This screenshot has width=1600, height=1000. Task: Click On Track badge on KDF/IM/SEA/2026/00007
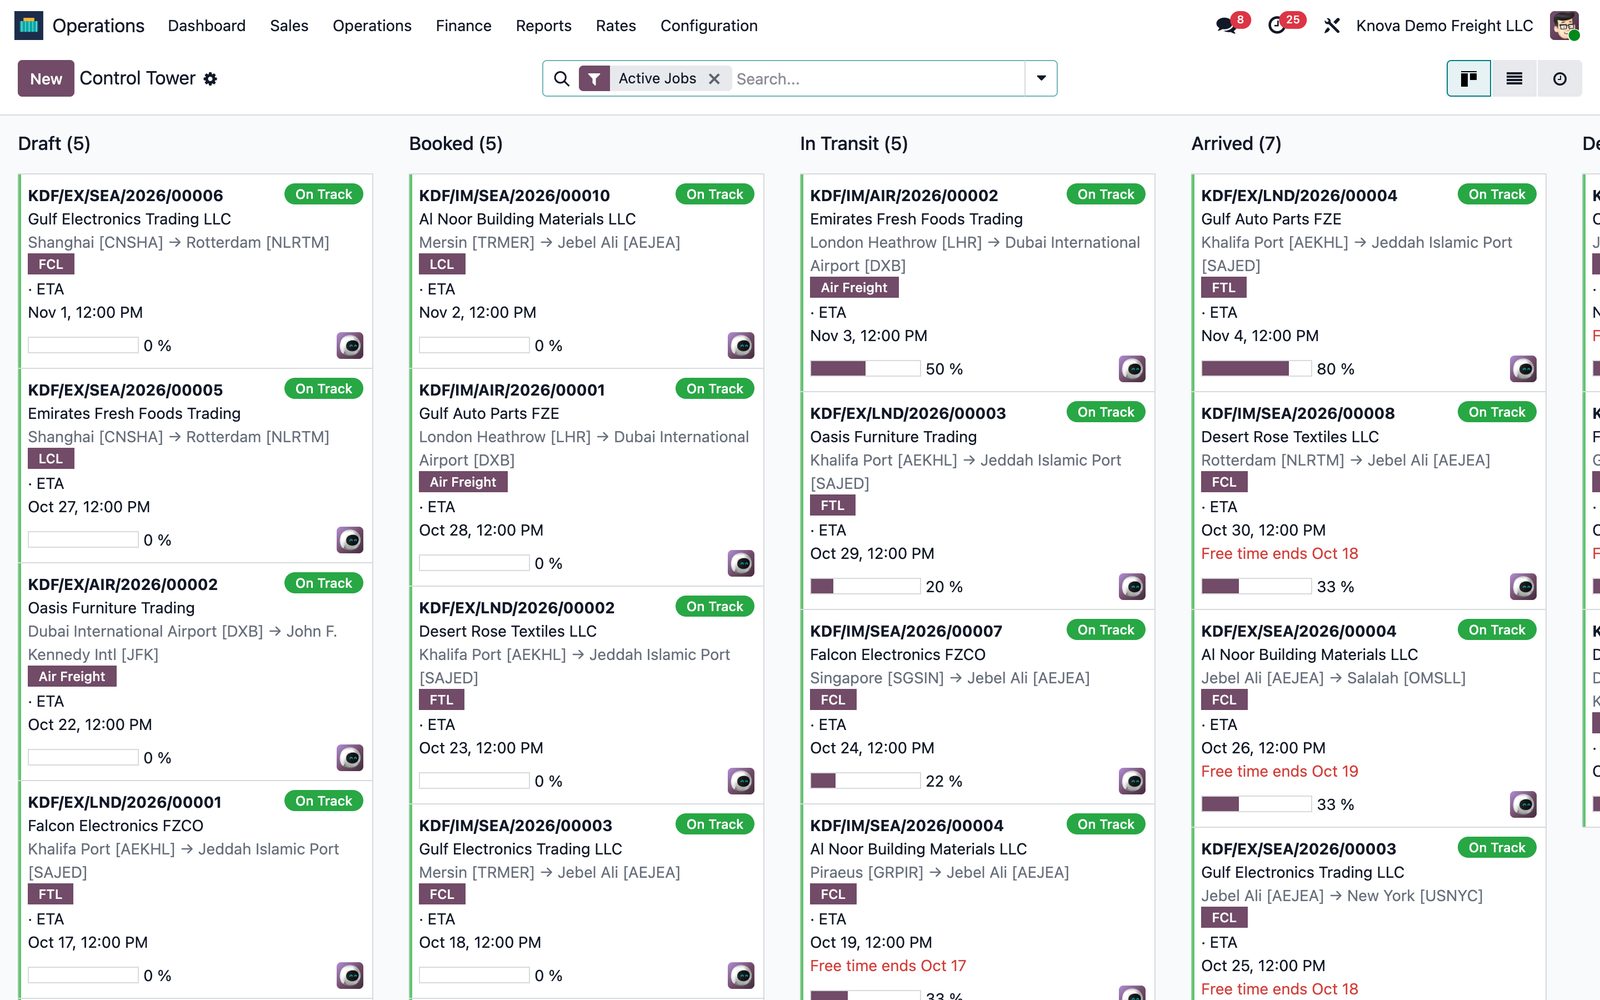pyautogui.click(x=1106, y=630)
